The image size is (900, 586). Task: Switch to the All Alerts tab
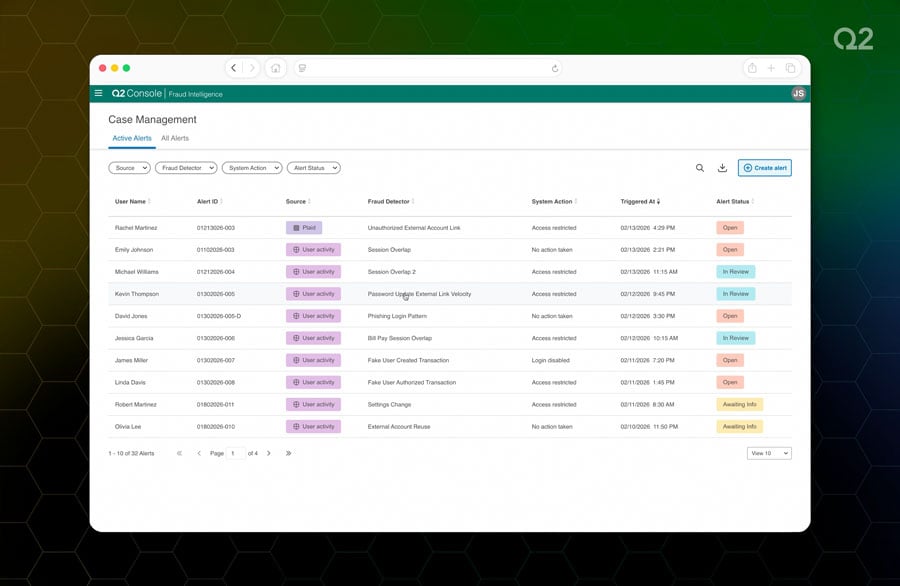tap(175, 138)
